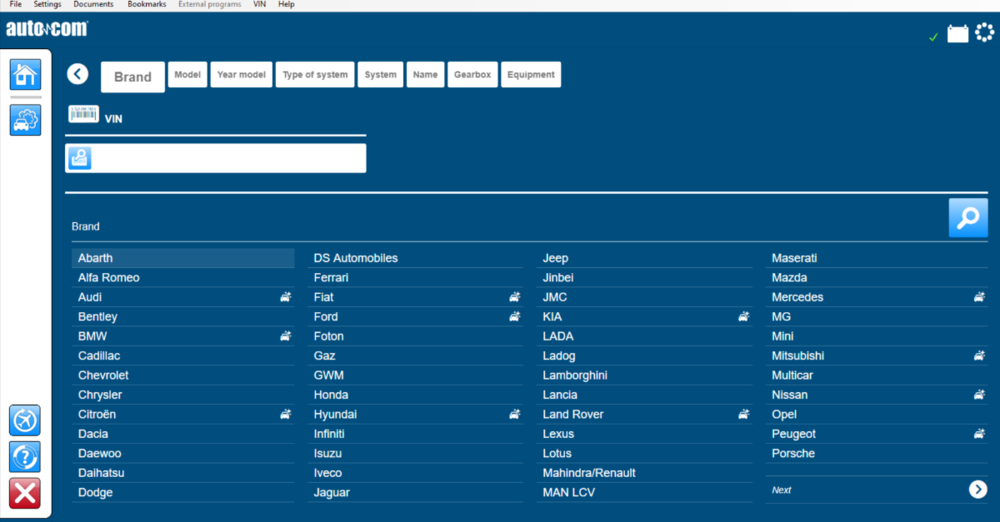The image size is (1000, 522).
Task: Select Ferrari brand
Action: coord(415,278)
